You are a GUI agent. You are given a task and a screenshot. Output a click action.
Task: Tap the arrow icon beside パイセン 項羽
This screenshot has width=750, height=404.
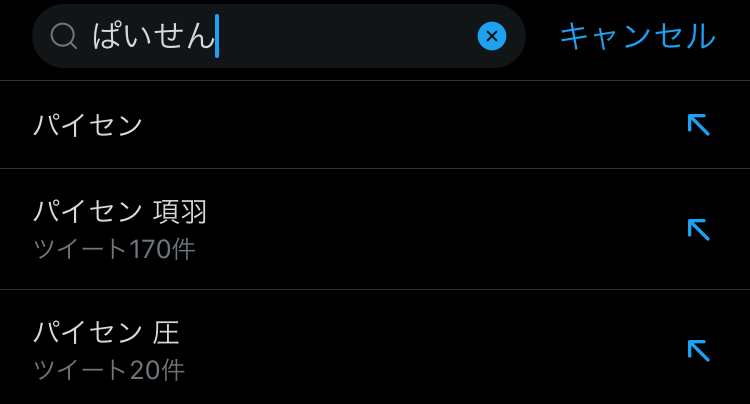coord(698,229)
